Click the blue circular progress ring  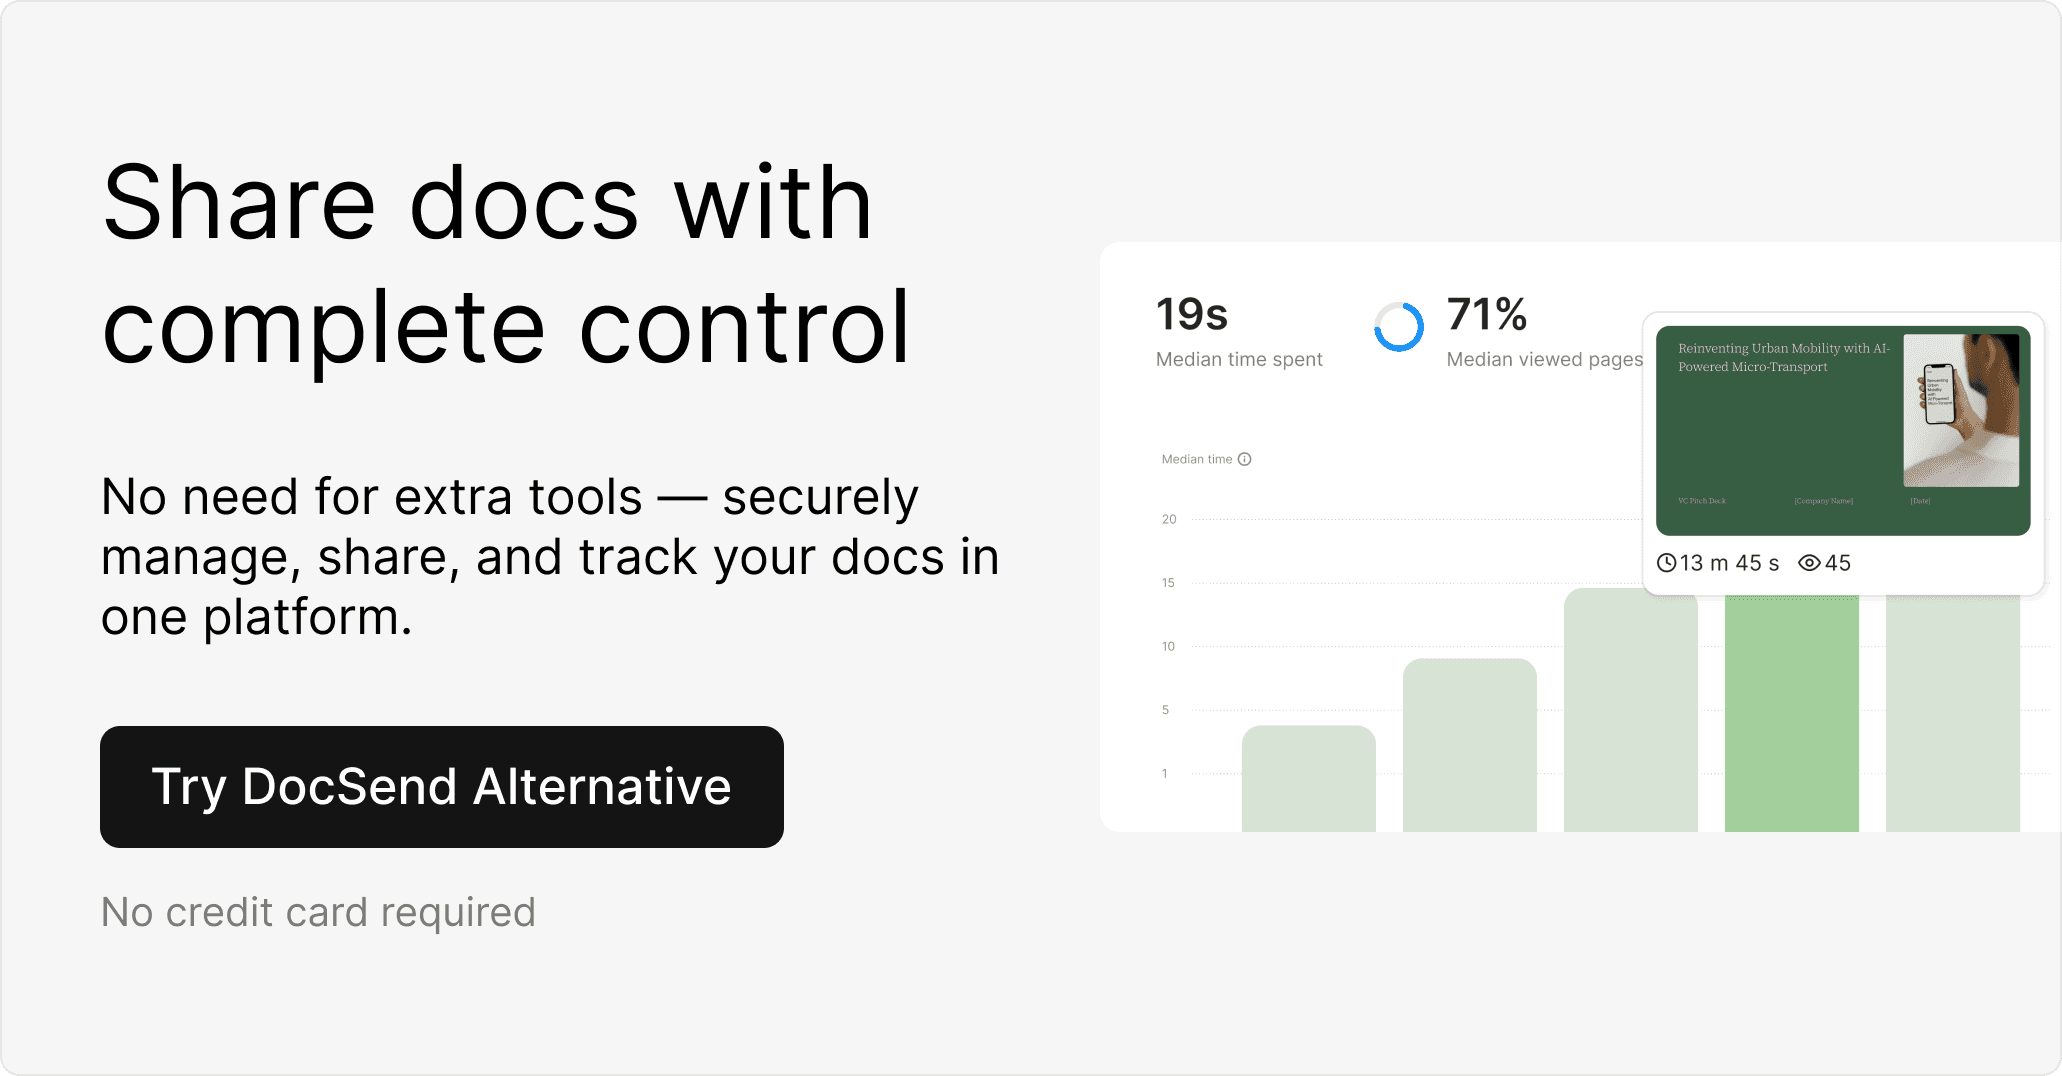coord(1399,327)
